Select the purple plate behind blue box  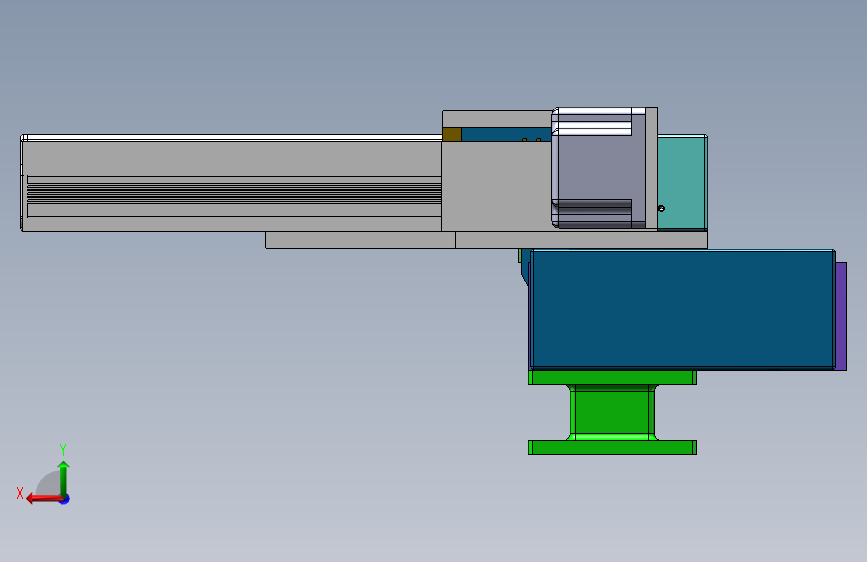point(841,316)
